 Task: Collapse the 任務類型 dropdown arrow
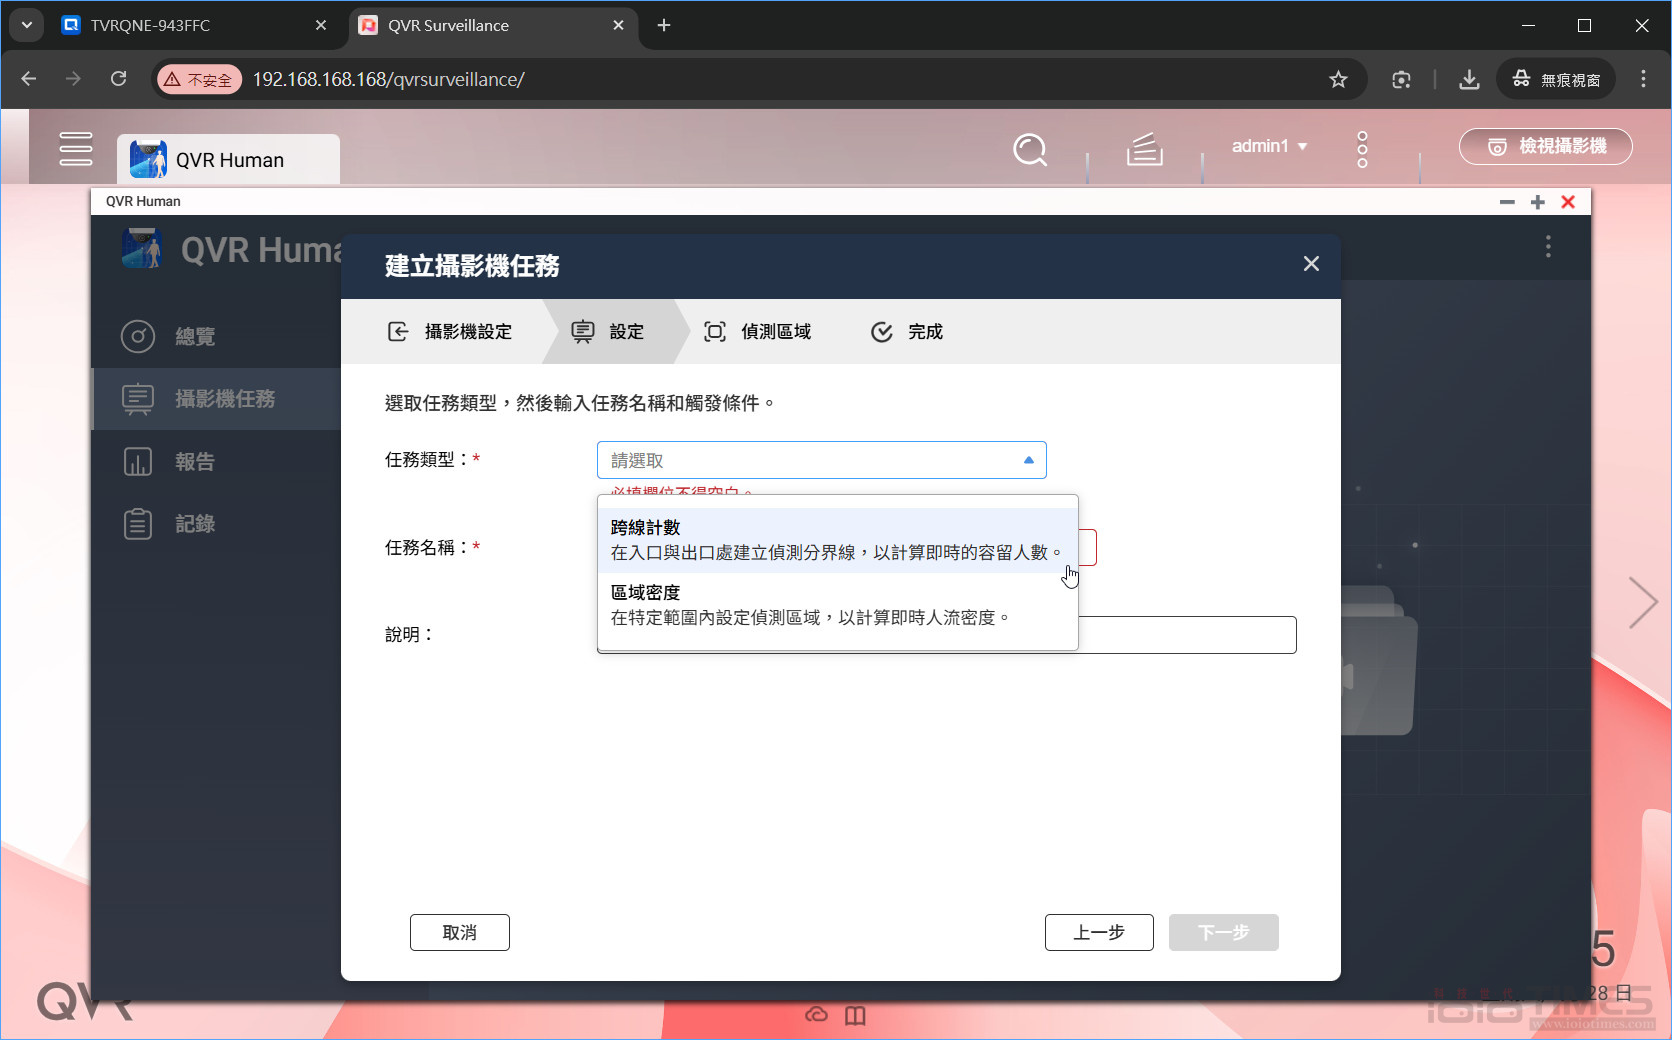point(1027,460)
